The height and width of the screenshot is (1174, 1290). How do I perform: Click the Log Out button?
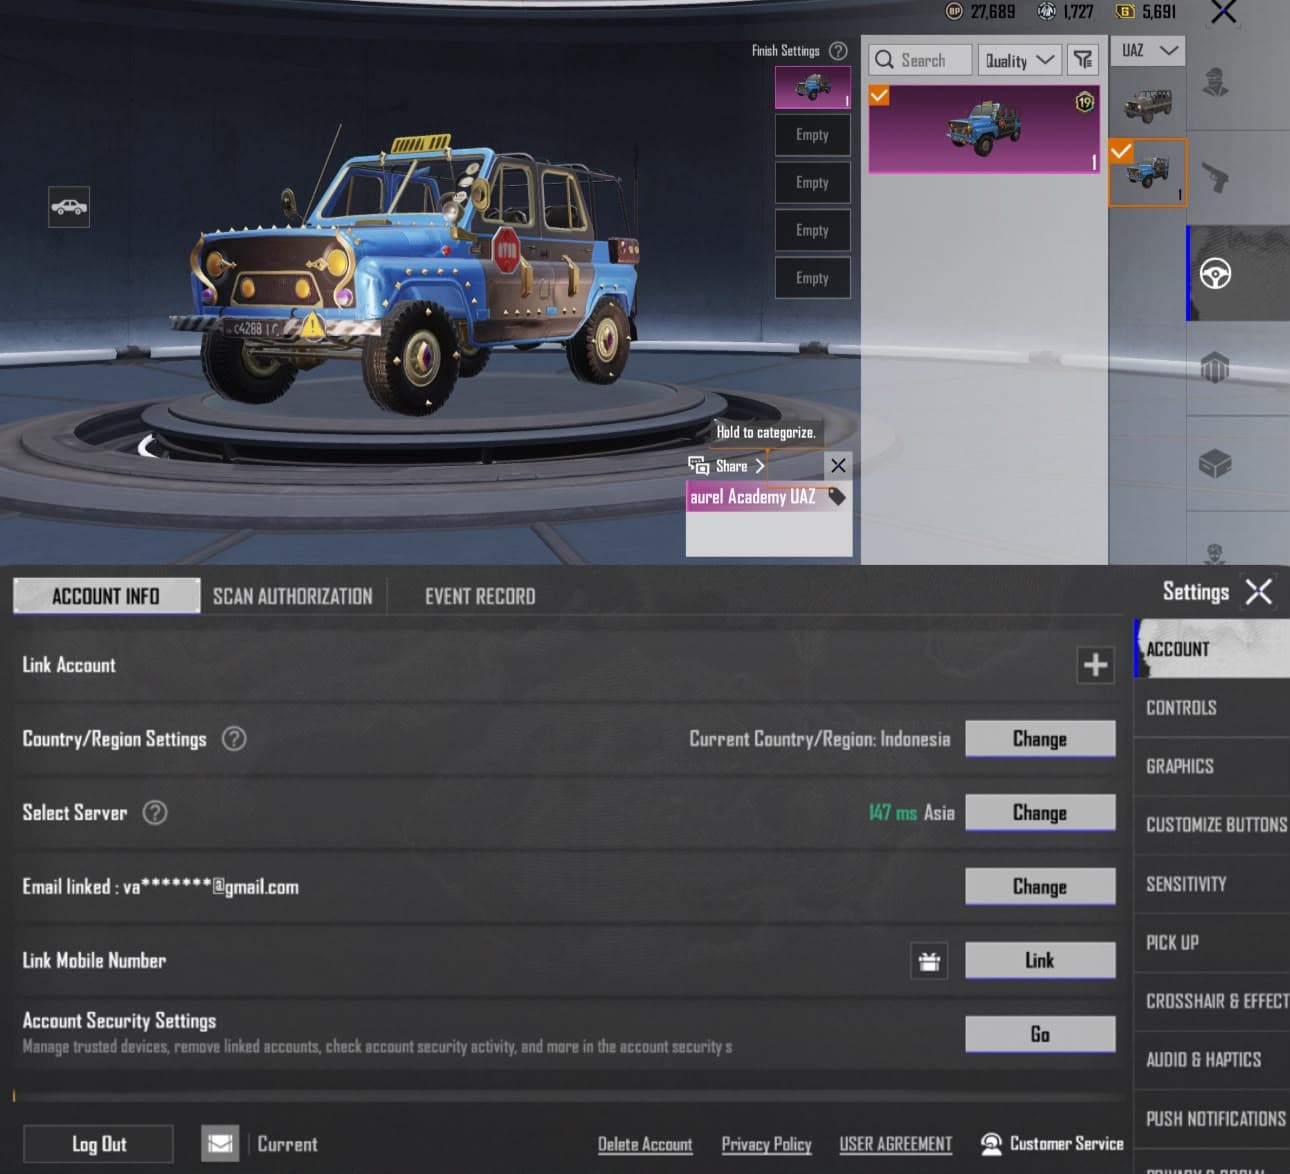[x=98, y=1144]
